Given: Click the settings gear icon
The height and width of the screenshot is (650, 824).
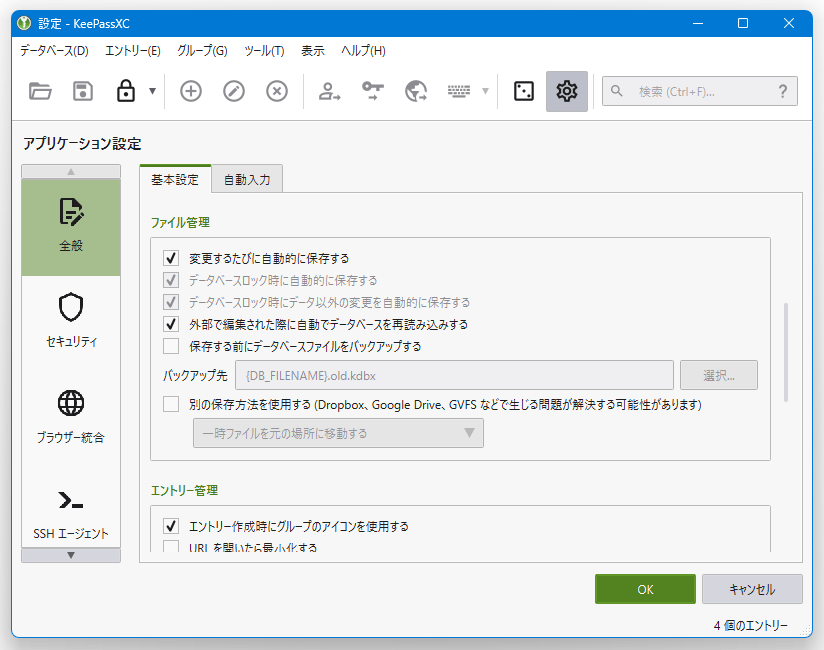Looking at the screenshot, I should click(x=567, y=91).
